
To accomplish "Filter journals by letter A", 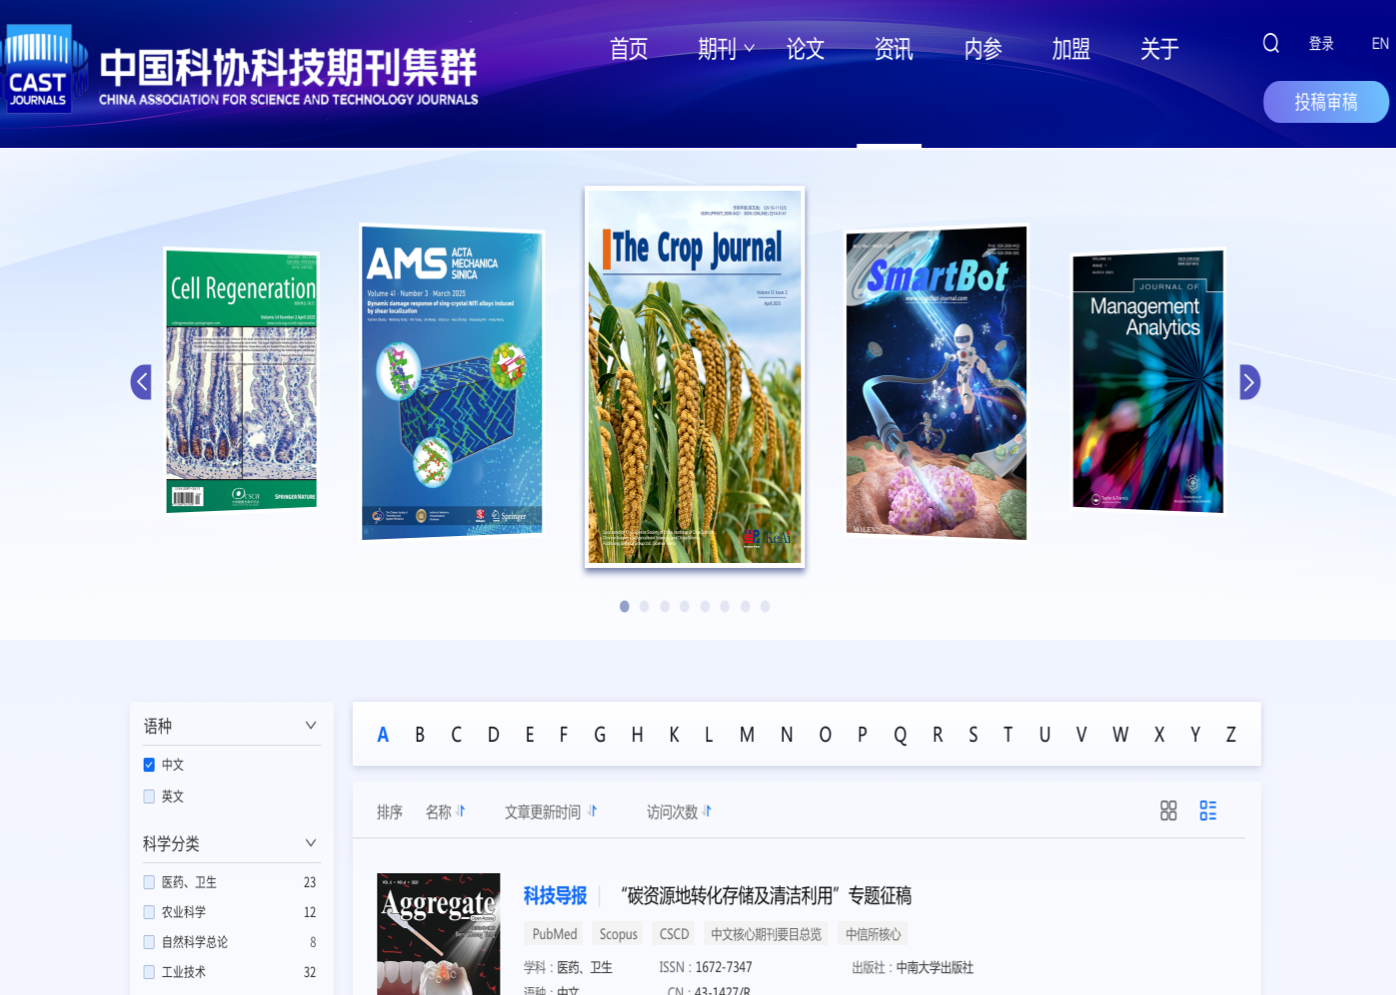I will coord(382,735).
